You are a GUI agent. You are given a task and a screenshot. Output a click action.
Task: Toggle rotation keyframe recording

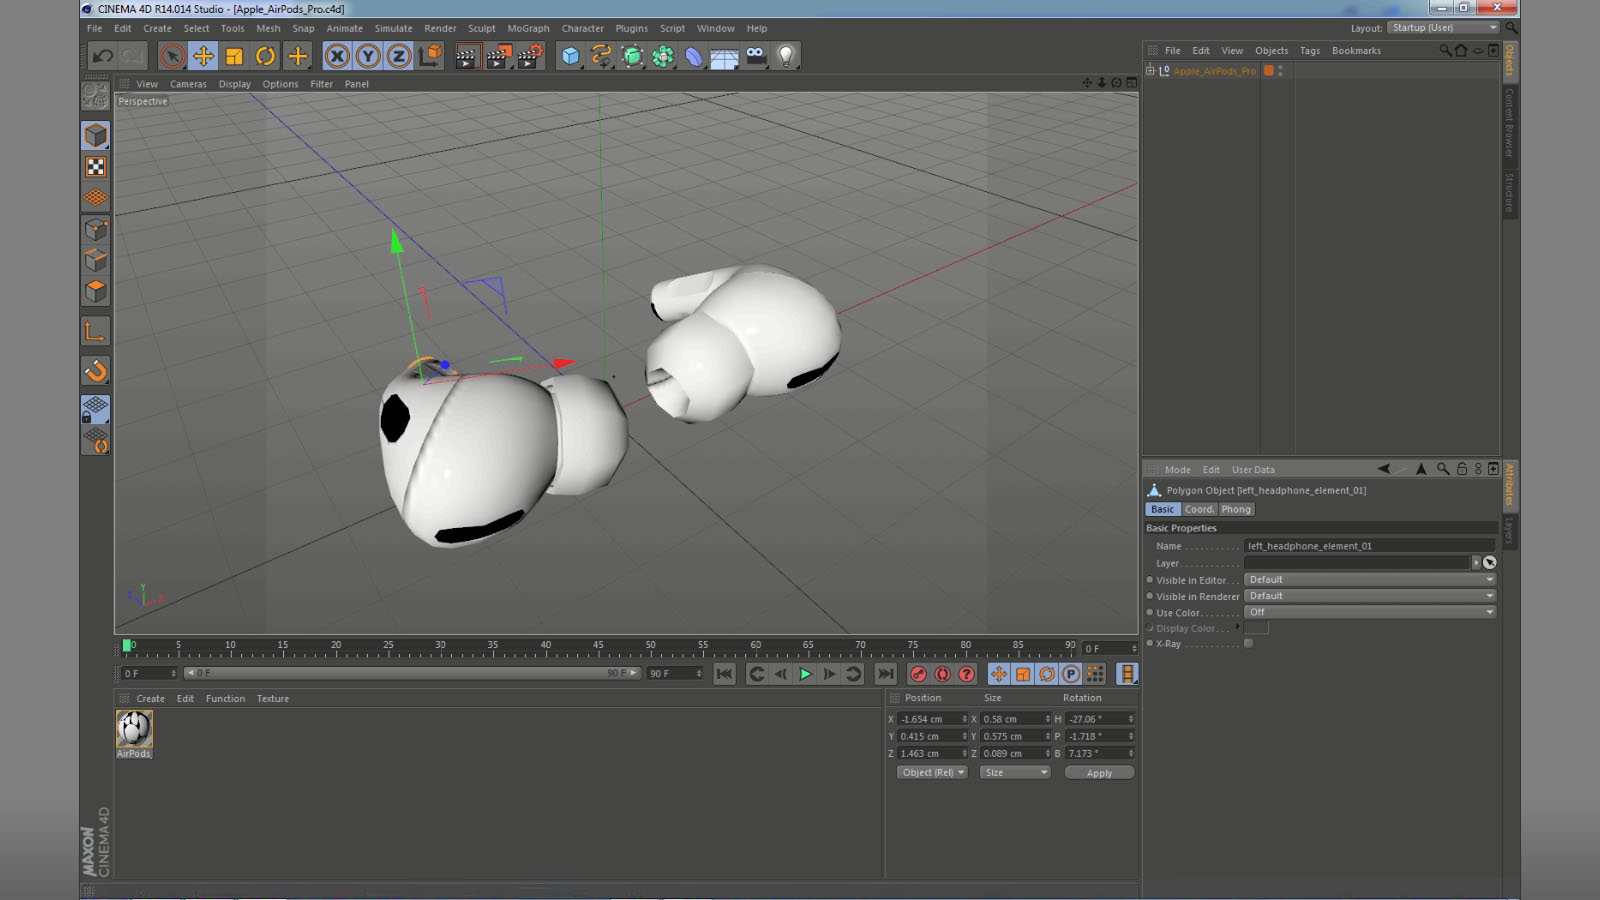(x=1047, y=674)
